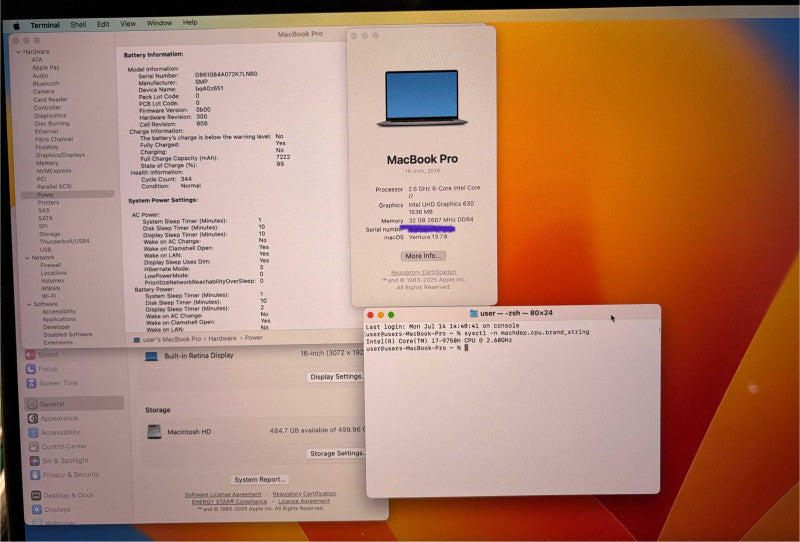Image resolution: width=800 pixels, height=542 pixels.
Task: Open Storage Settings
Action: 337,453
